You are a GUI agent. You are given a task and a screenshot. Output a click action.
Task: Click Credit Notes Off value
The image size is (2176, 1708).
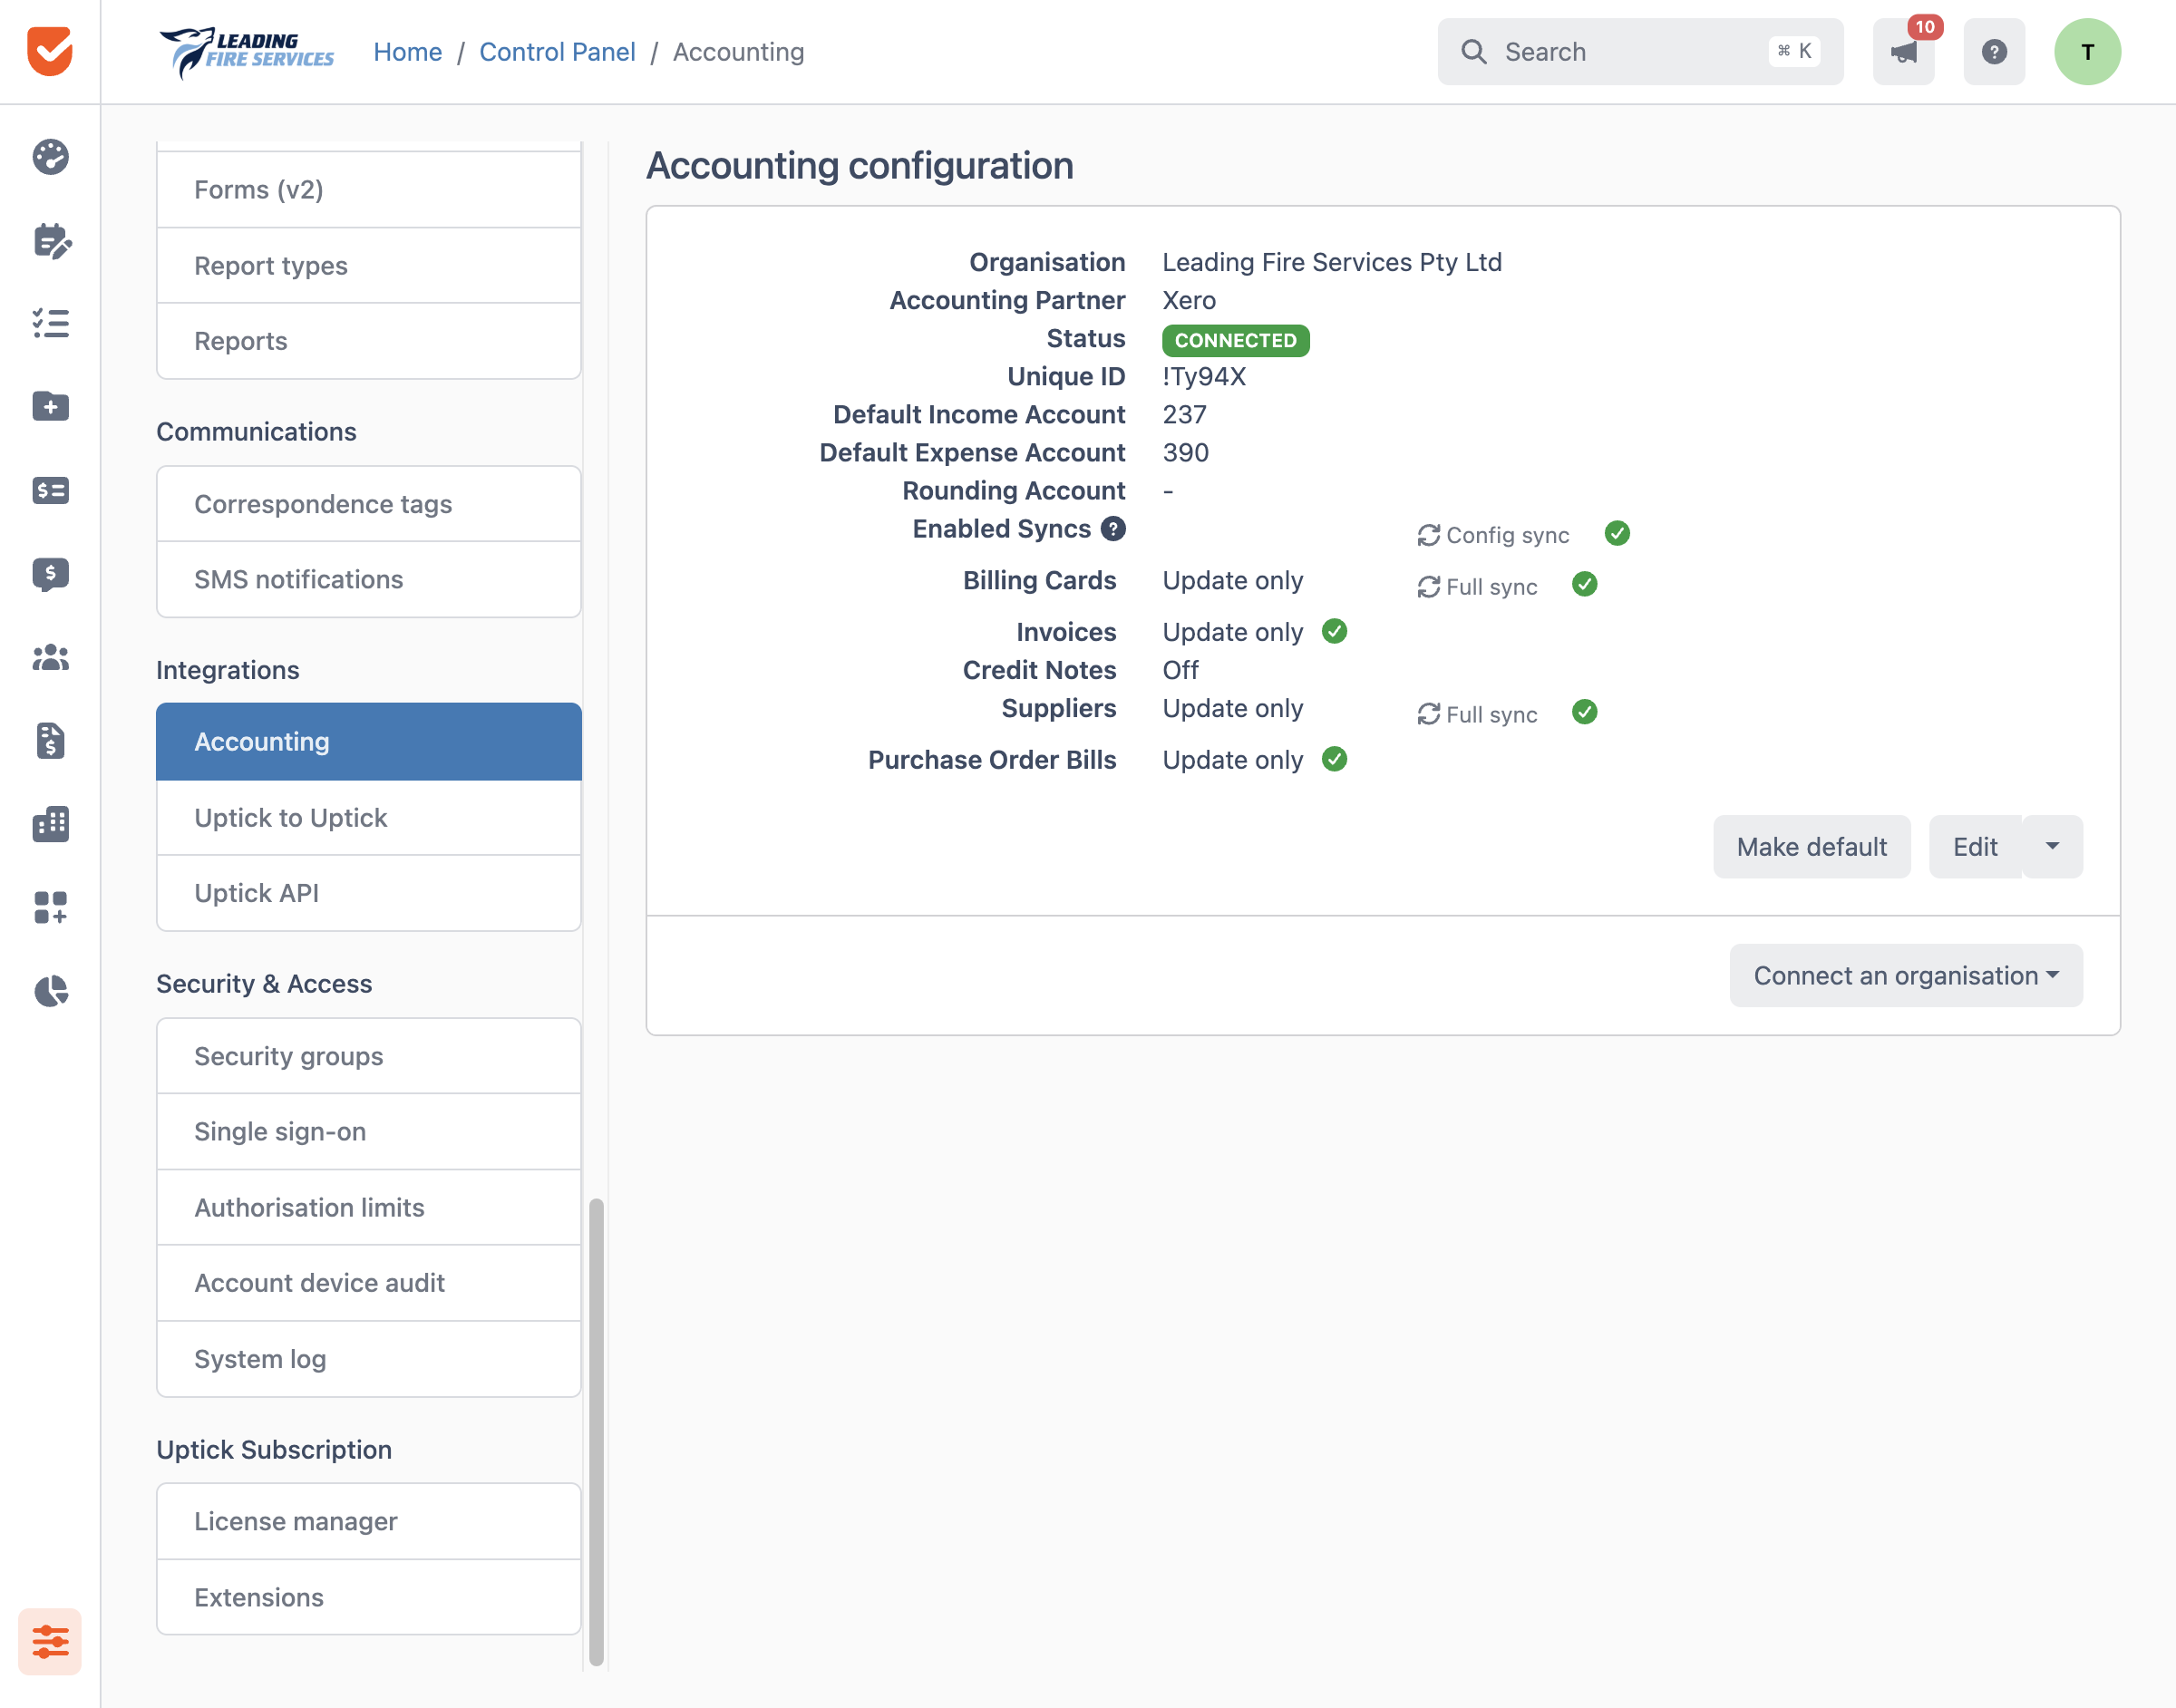[x=1180, y=670]
